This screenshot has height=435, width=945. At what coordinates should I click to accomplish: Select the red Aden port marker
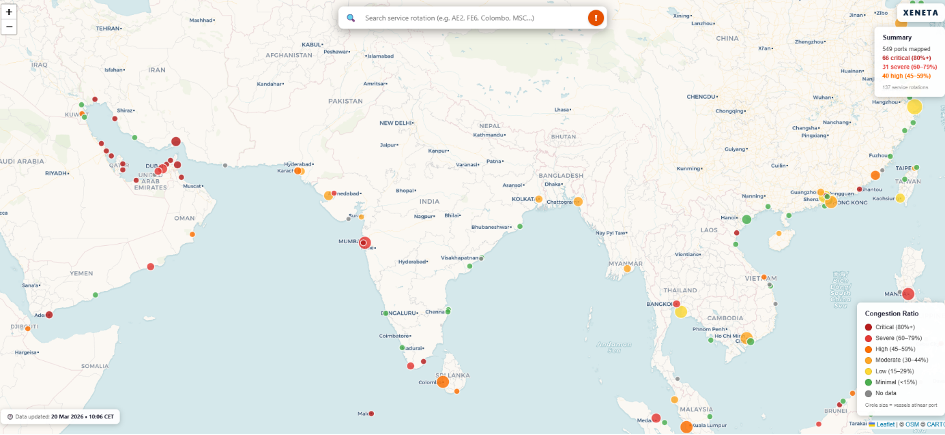point(49,315)
